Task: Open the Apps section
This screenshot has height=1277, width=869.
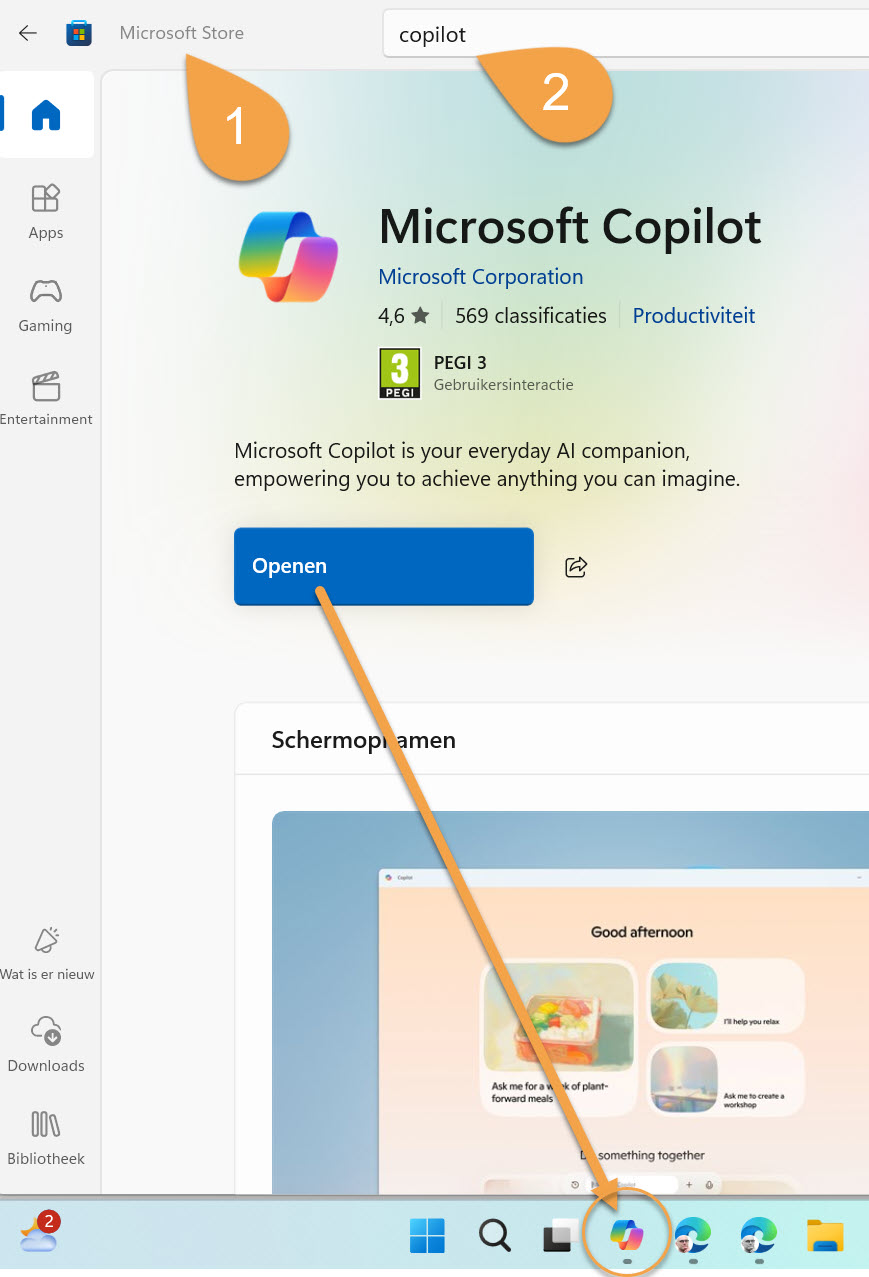Action: 46,211
